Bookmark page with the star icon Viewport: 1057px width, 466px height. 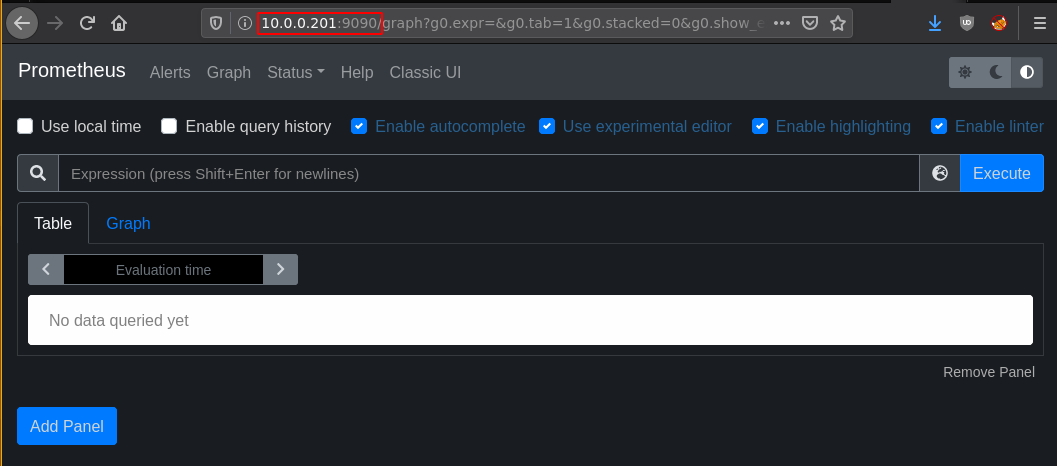(x=837, y=24)
